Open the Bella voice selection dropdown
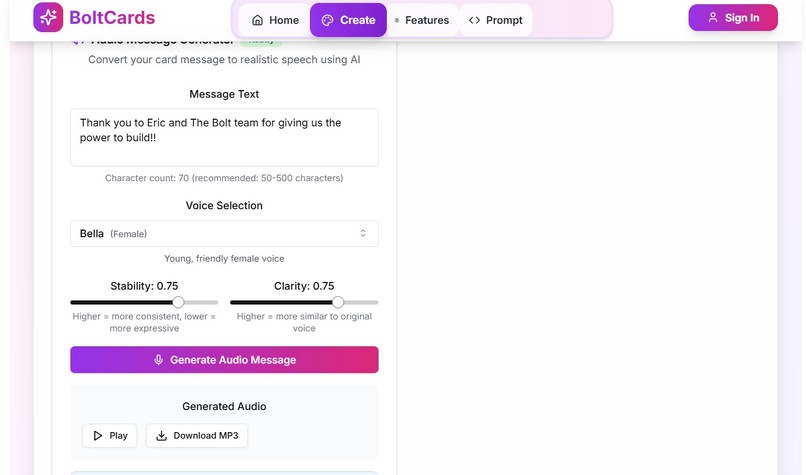Image resolution: width=806 pixels, height=475 pixels. pyautogui.click(x=224, y=233)
